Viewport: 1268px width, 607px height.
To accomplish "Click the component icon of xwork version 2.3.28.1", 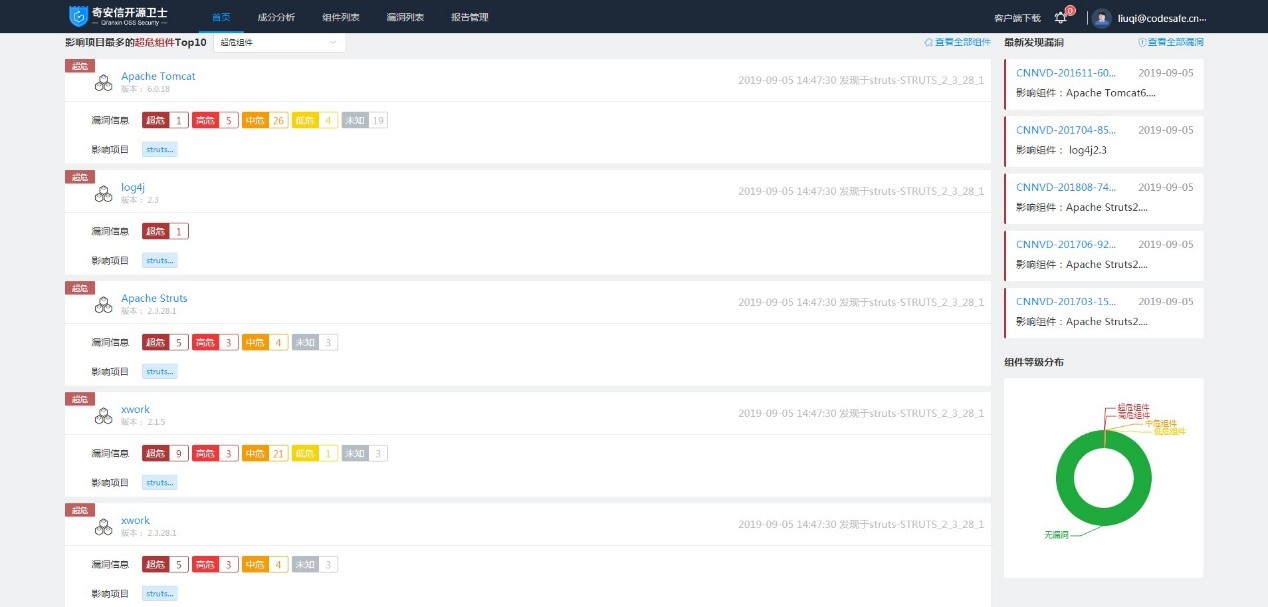I will click(103, 527).
